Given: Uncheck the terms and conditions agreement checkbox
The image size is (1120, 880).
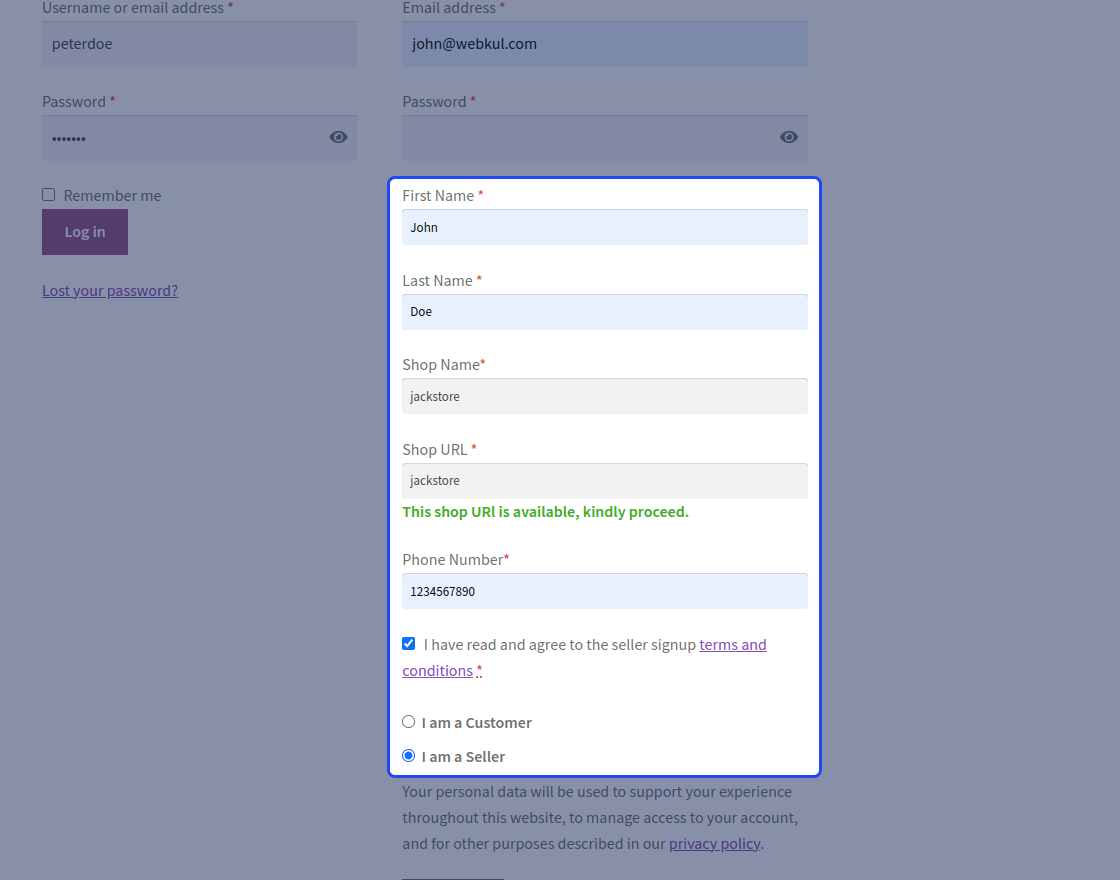Looking at the screenshot, I should coord(408,643).
